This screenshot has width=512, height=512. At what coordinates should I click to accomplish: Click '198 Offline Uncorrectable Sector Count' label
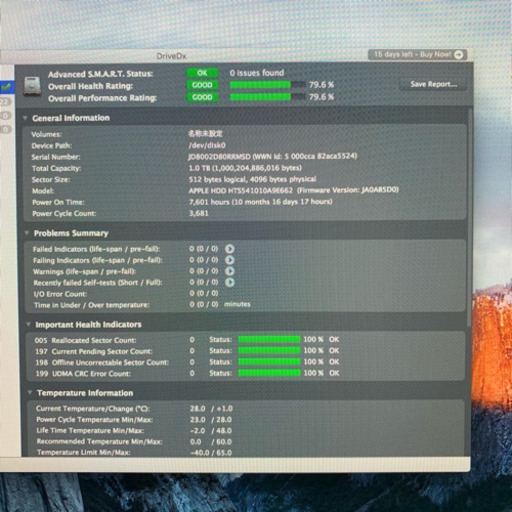(x=102, y=363)
